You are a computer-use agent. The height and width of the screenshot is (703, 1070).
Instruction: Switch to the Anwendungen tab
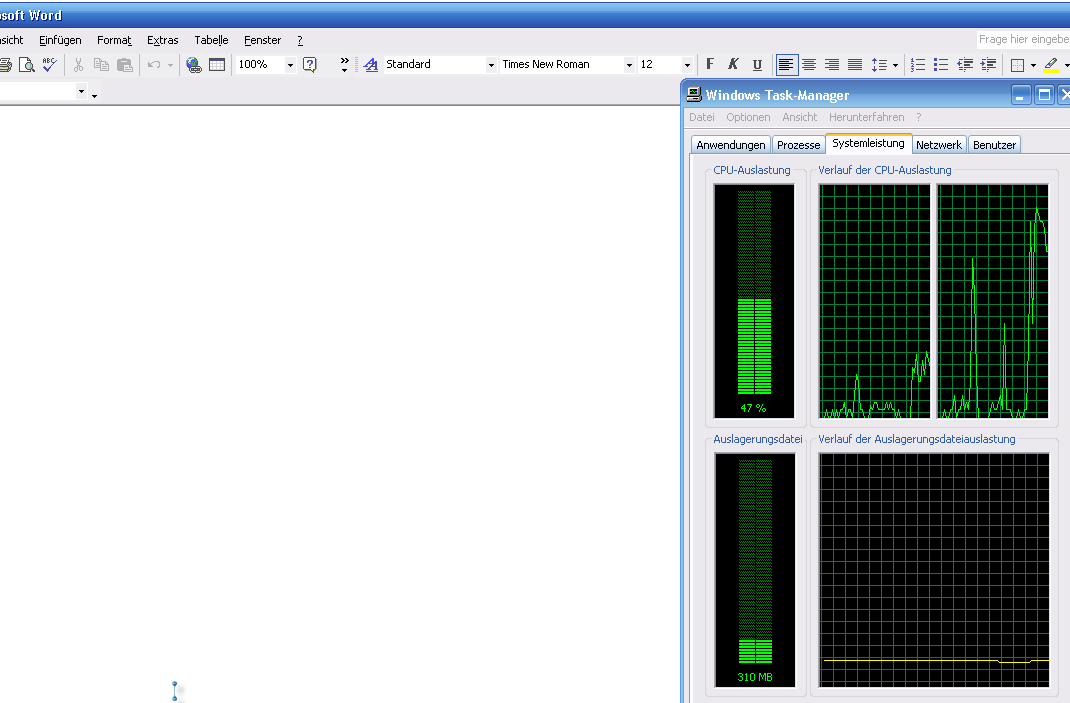point(731,145)
